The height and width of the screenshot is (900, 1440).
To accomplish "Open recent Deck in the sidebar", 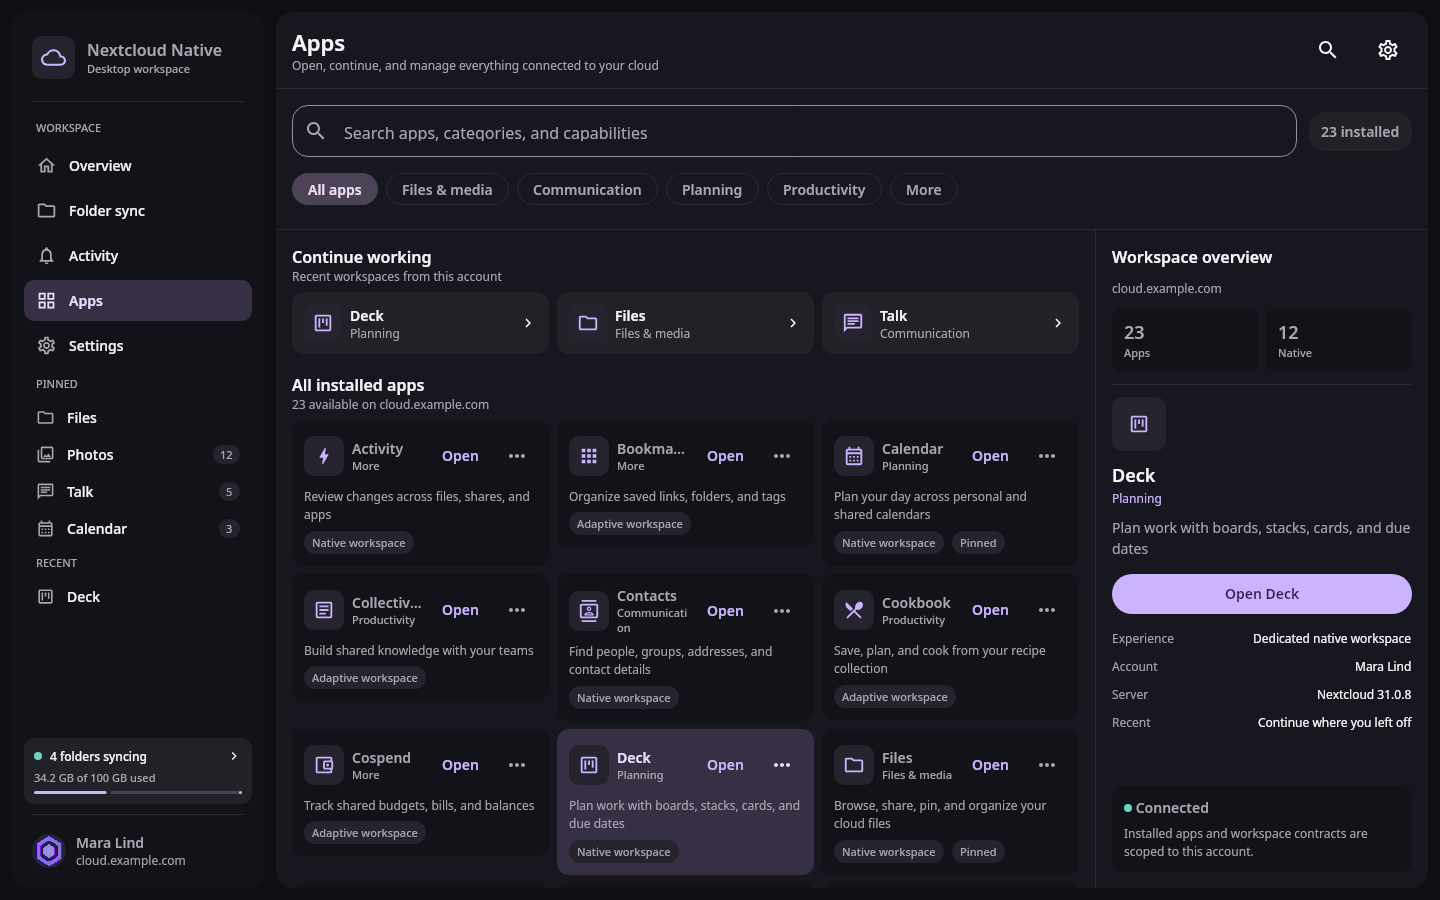I will pos(138,597).
